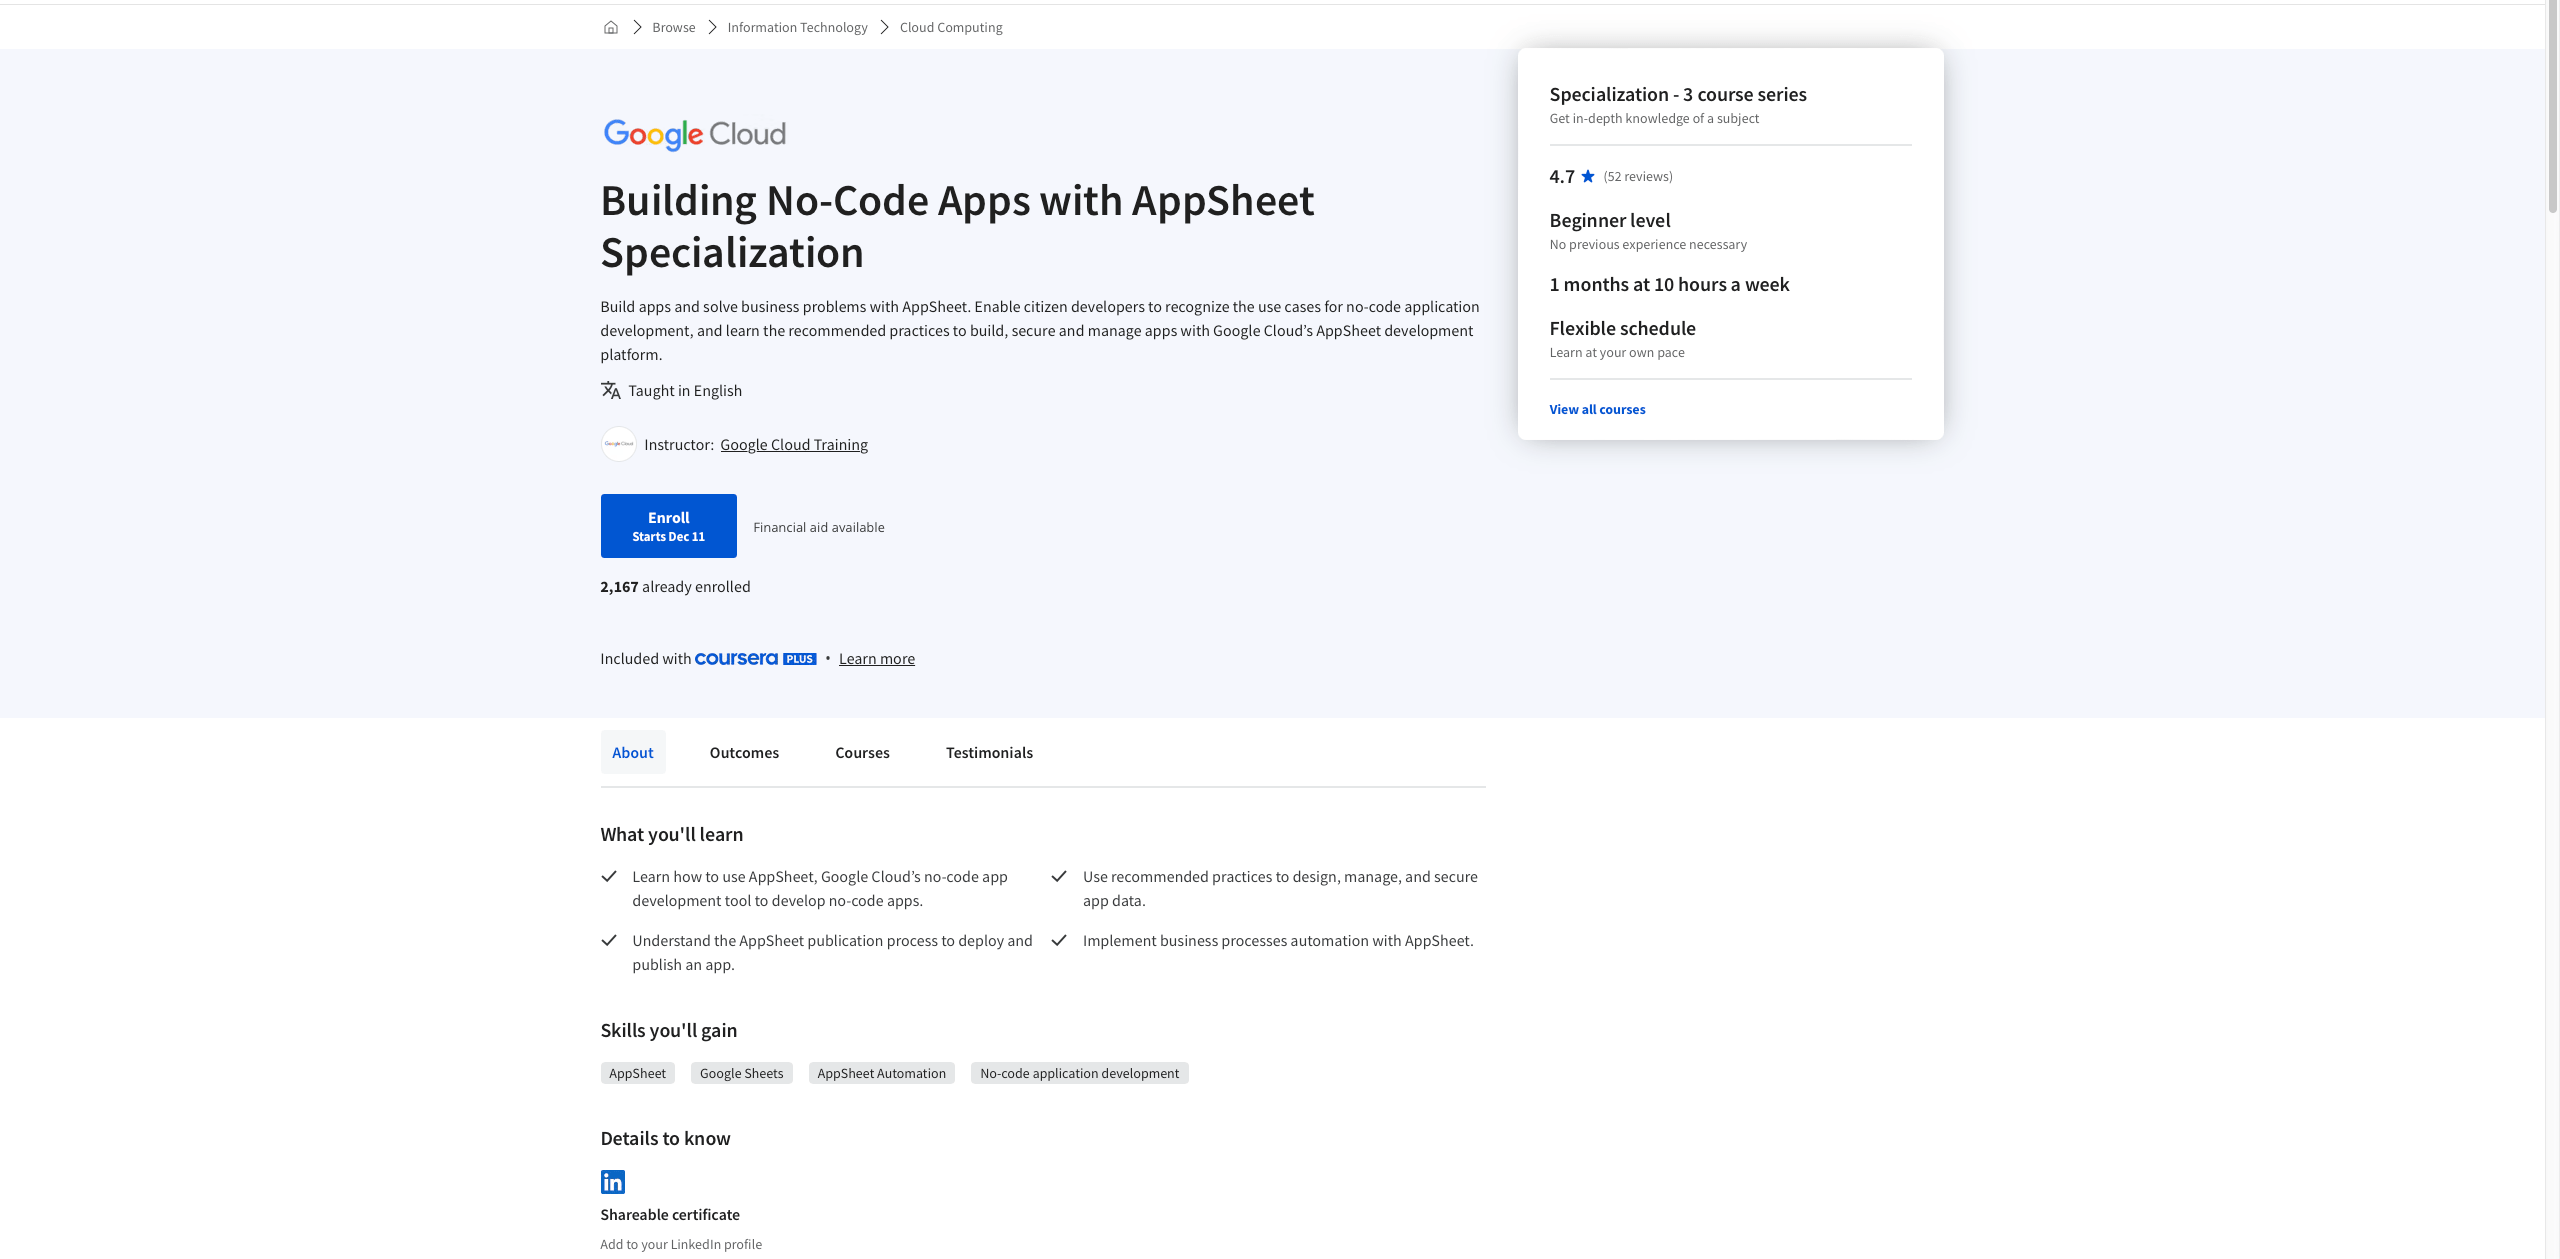Navigate to Information Technology breadcrumb
Screen dimensions: 2560x1259
pyautogui.click(x=798, y=27)
